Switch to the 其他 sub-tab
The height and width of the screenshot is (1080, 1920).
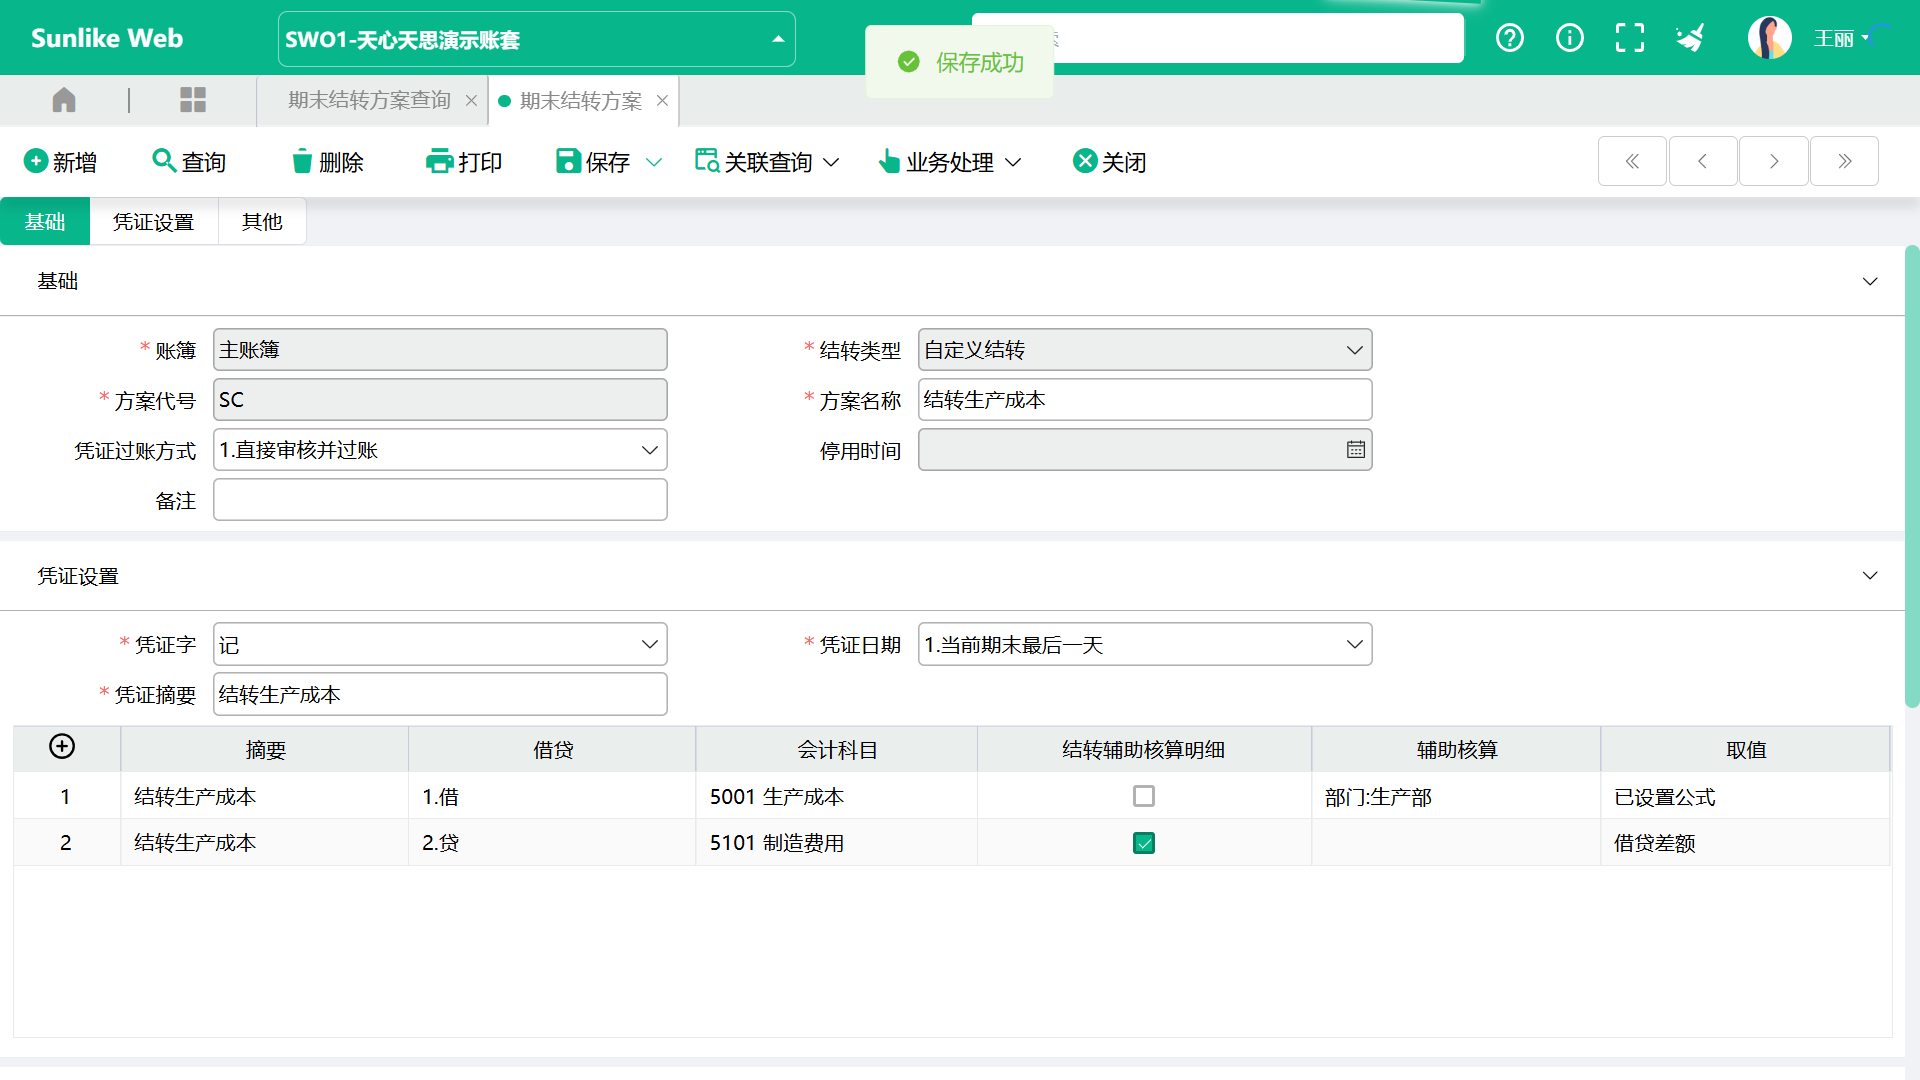[x=262, y=222]
